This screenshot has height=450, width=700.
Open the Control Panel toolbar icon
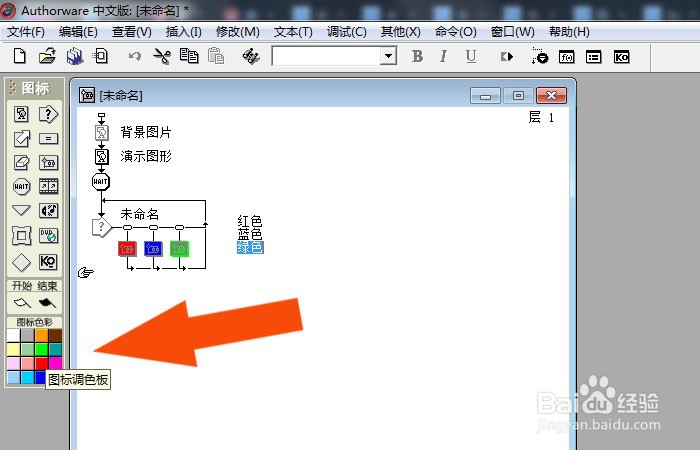coord(539,56)
